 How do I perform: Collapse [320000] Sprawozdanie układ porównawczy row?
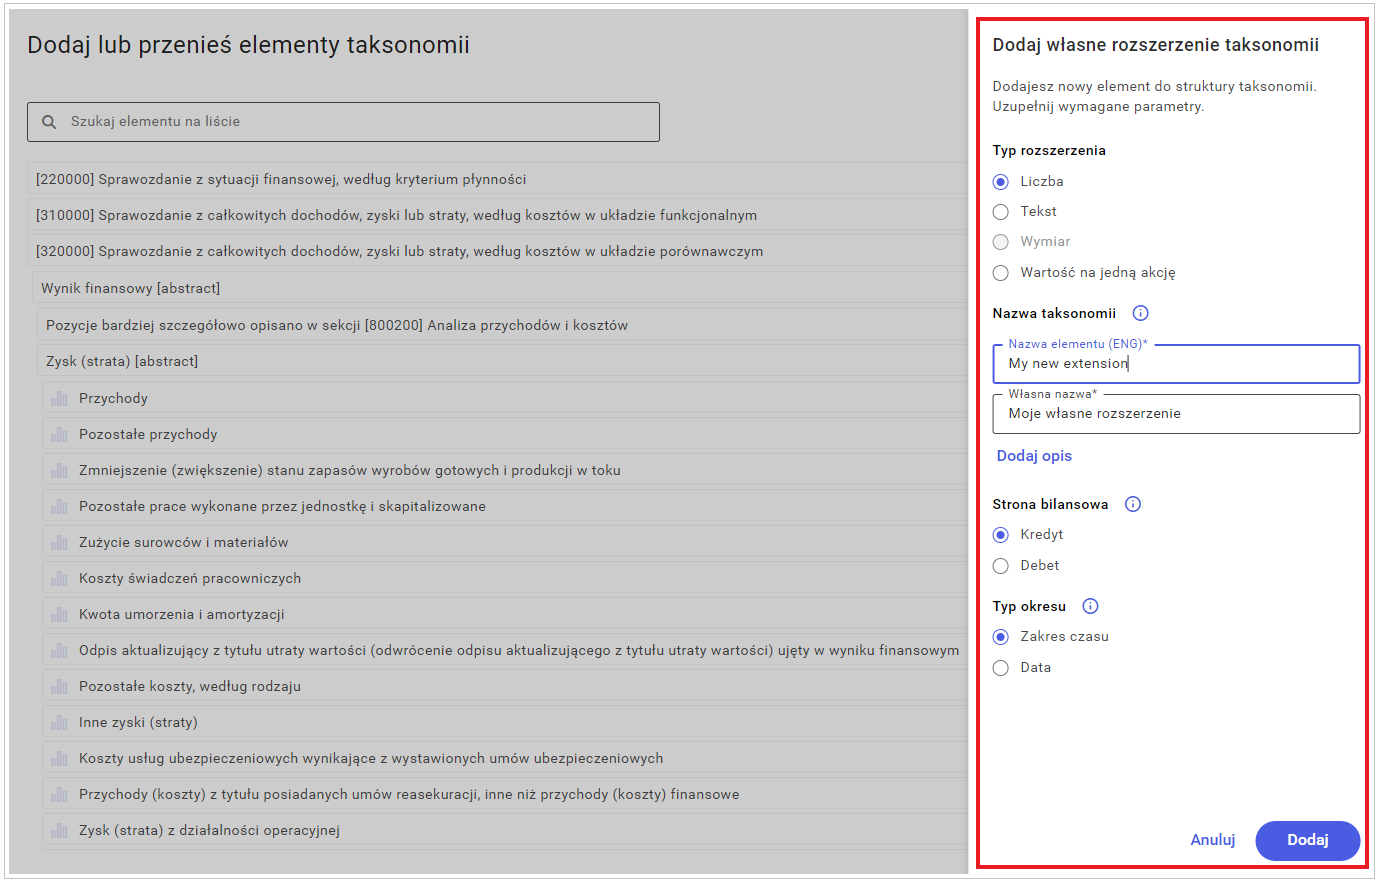click(x=497, y=252)
